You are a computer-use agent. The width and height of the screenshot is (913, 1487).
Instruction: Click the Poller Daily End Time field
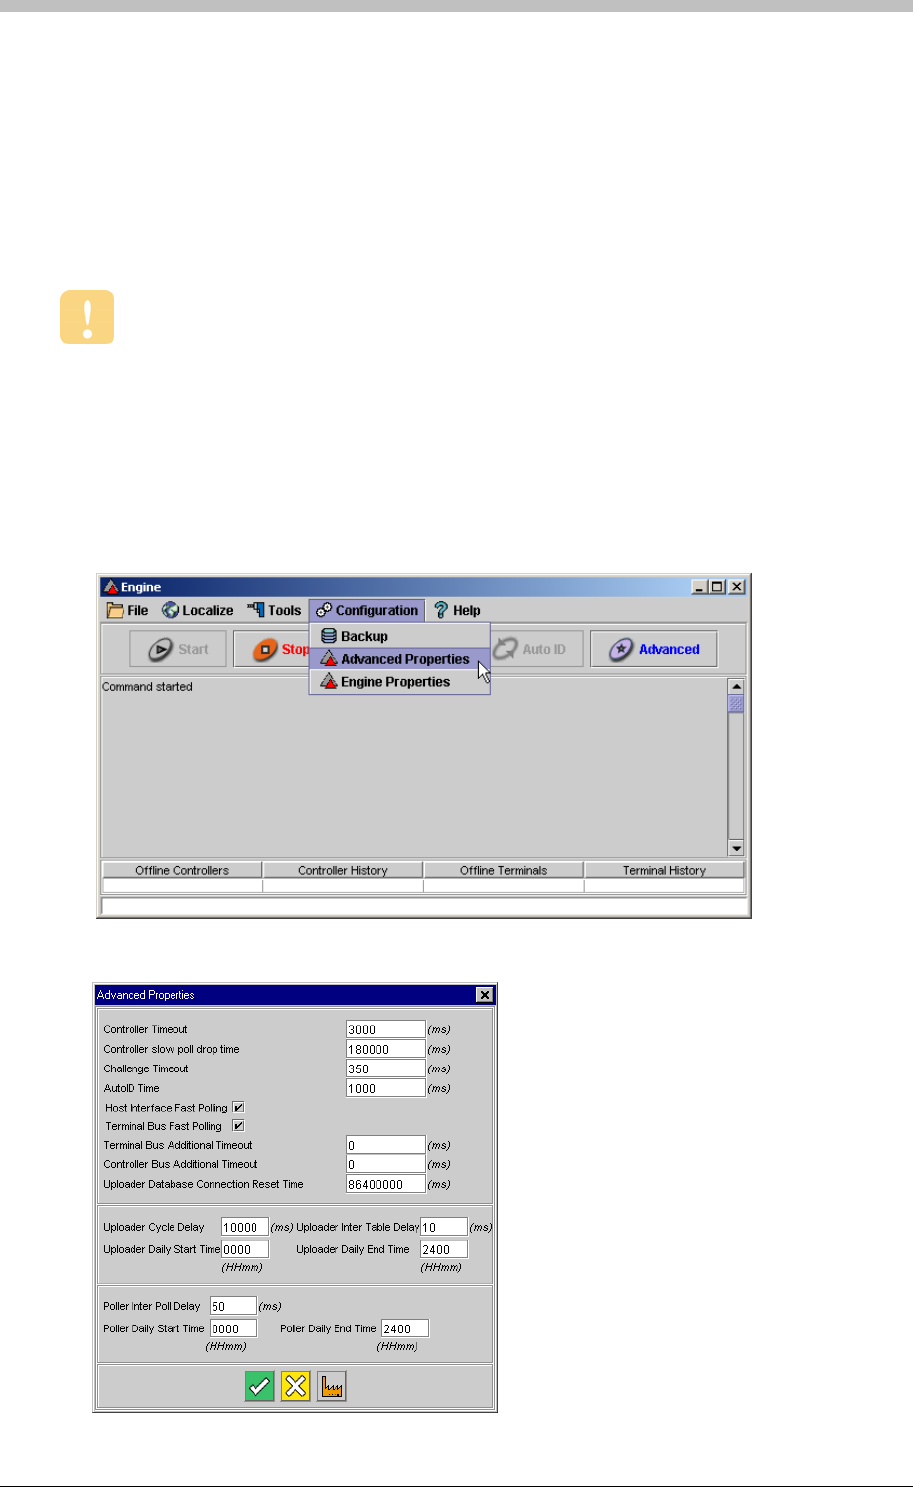405,1328
